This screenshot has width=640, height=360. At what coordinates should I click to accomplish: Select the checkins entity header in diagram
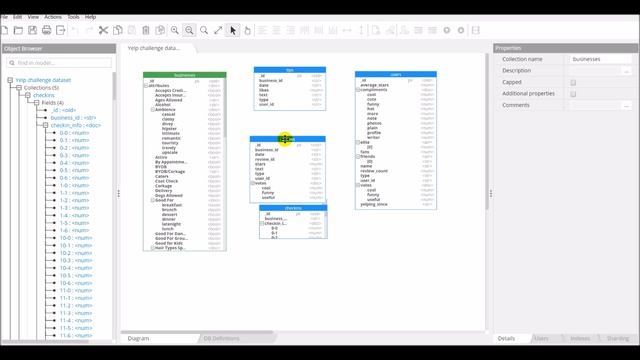tap(293, 208)
